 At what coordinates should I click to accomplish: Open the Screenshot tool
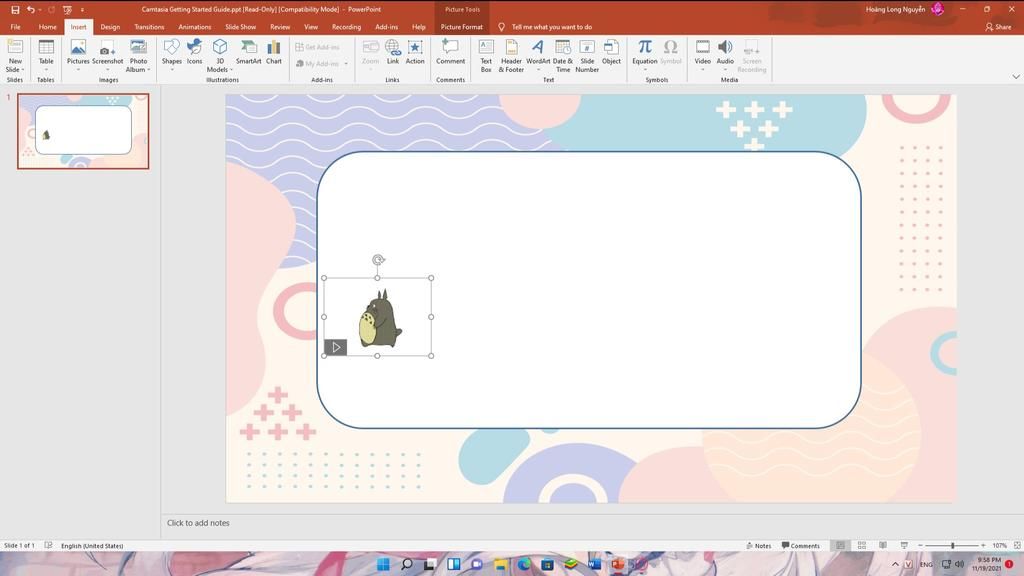pos(107,55)
